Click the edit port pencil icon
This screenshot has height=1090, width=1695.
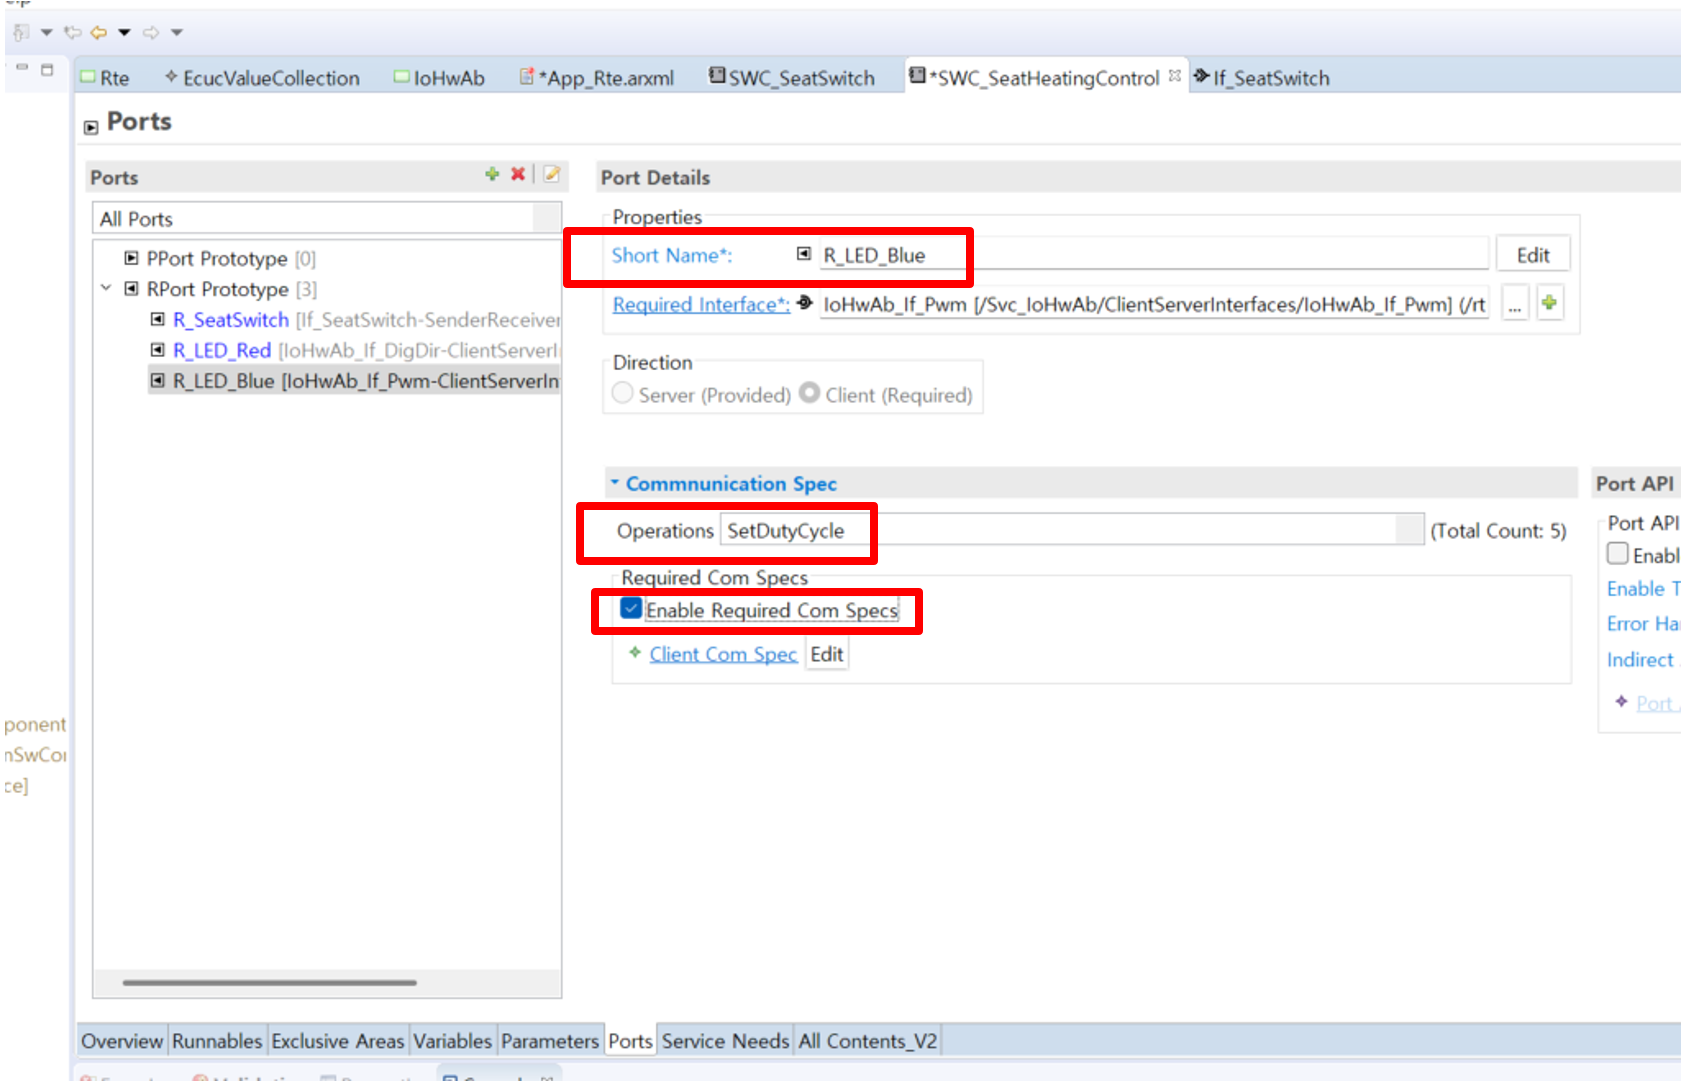point(551,174)
